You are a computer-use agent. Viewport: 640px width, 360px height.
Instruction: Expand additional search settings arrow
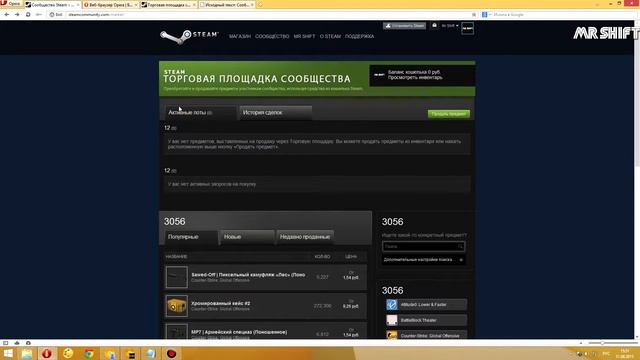point(461,260)
